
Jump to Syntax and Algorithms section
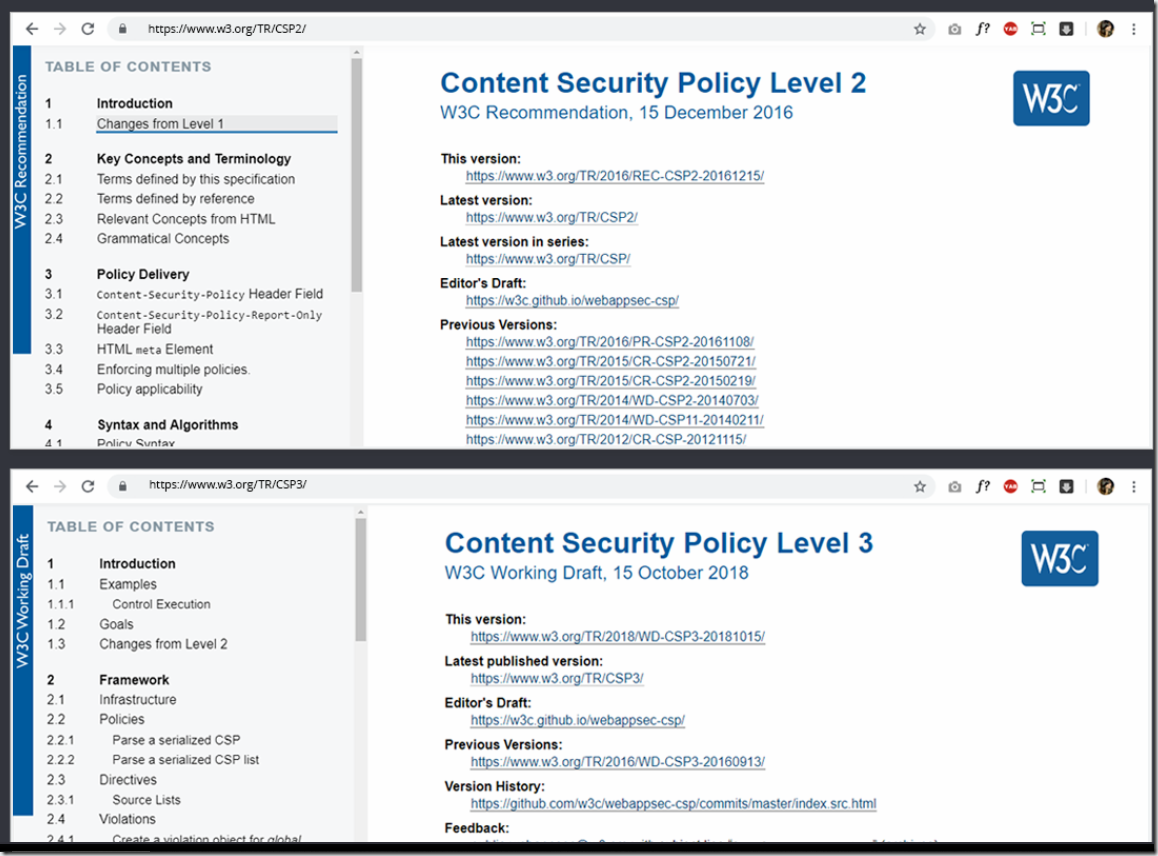point(168,425)
